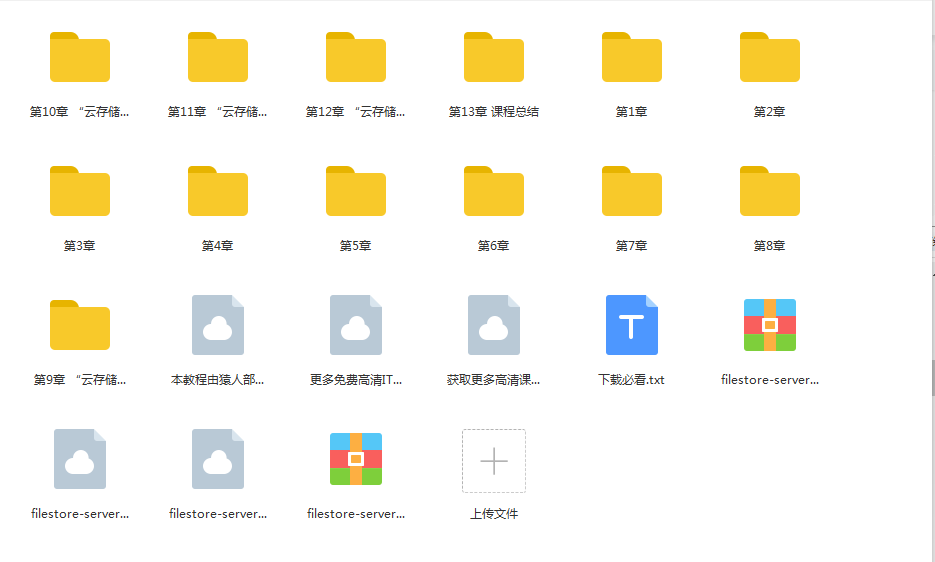The image size is (935, 562).
Task: Select the 本教程由猿人部 cloud file
Action: [x=218, y=326]
